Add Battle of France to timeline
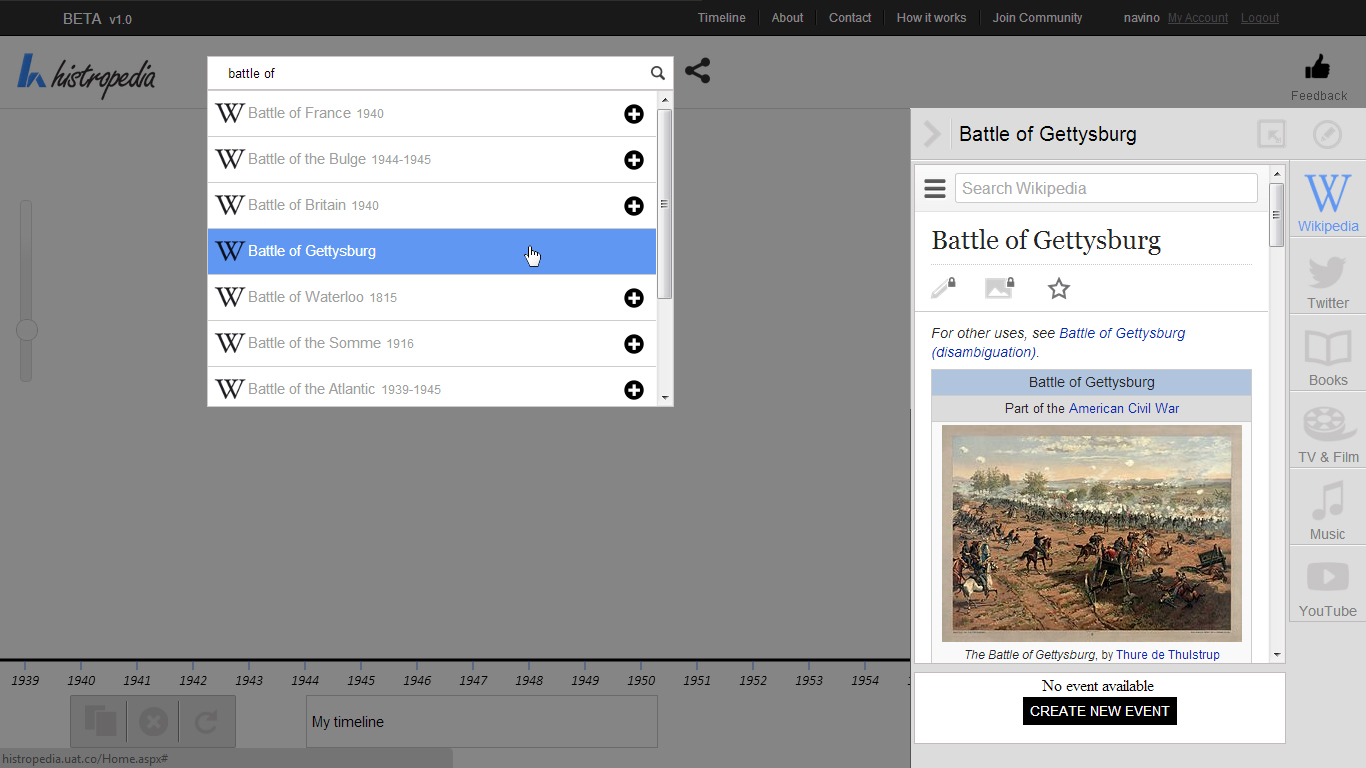Viewport: 1366px width, 768px height. click(x=633, y=114)
